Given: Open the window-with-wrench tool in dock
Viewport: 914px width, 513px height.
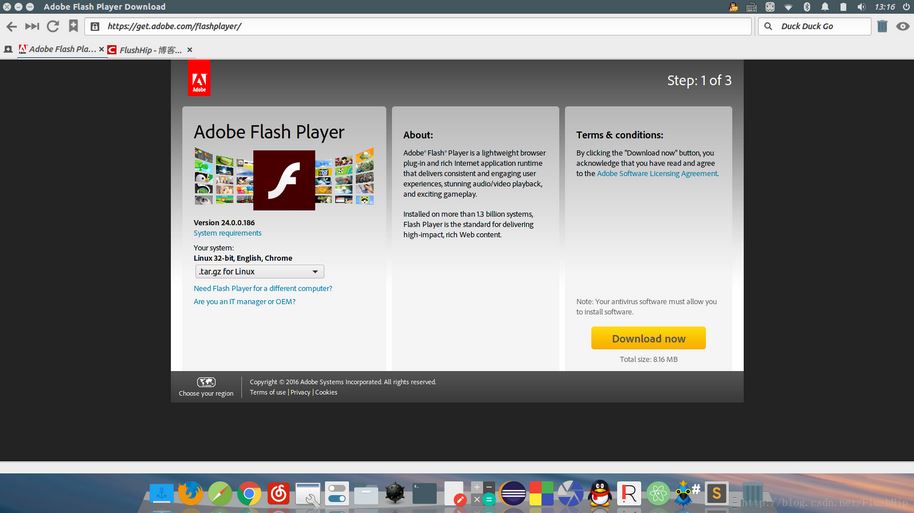Looking at the screenshot, I should pos(308,494).
